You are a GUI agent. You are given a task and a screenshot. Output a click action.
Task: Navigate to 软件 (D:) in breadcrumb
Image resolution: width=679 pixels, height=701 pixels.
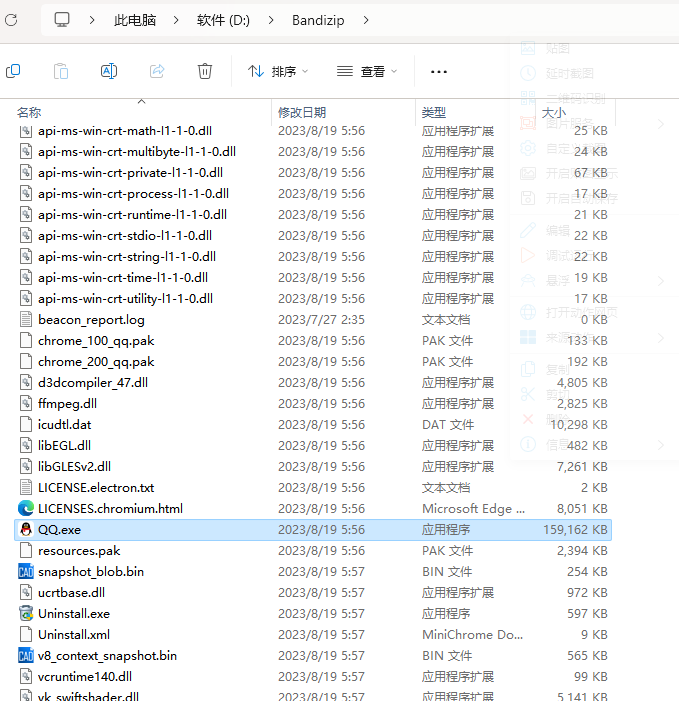pos(223,20)
